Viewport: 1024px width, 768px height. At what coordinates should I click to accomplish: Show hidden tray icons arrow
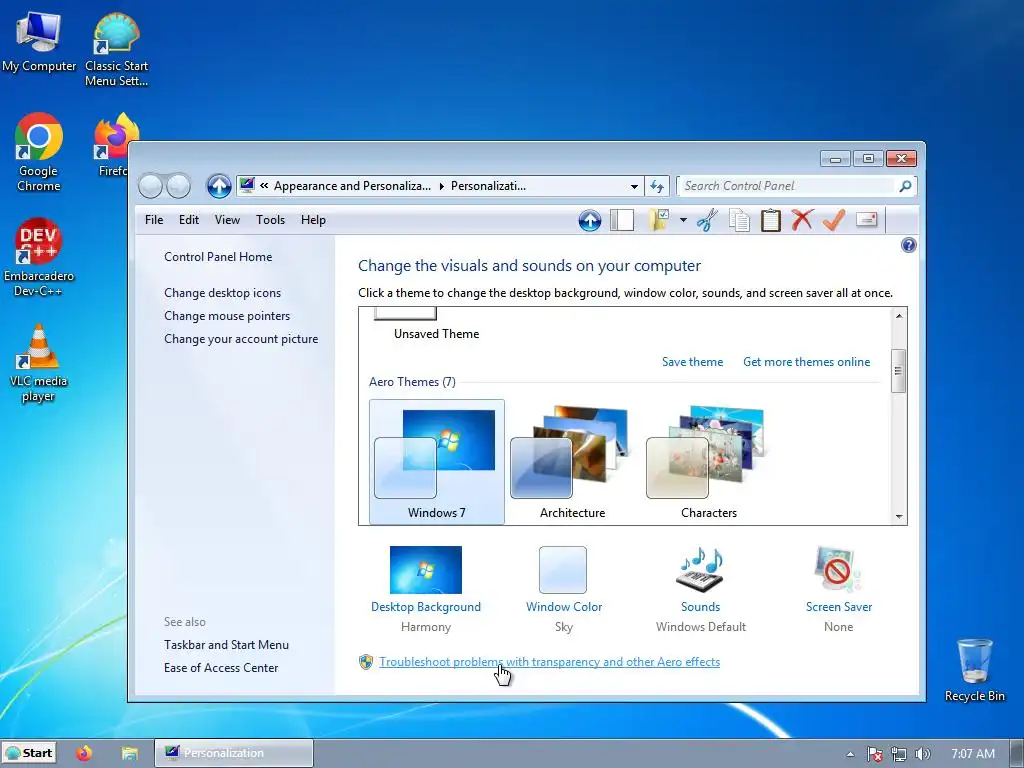[850, 754]
